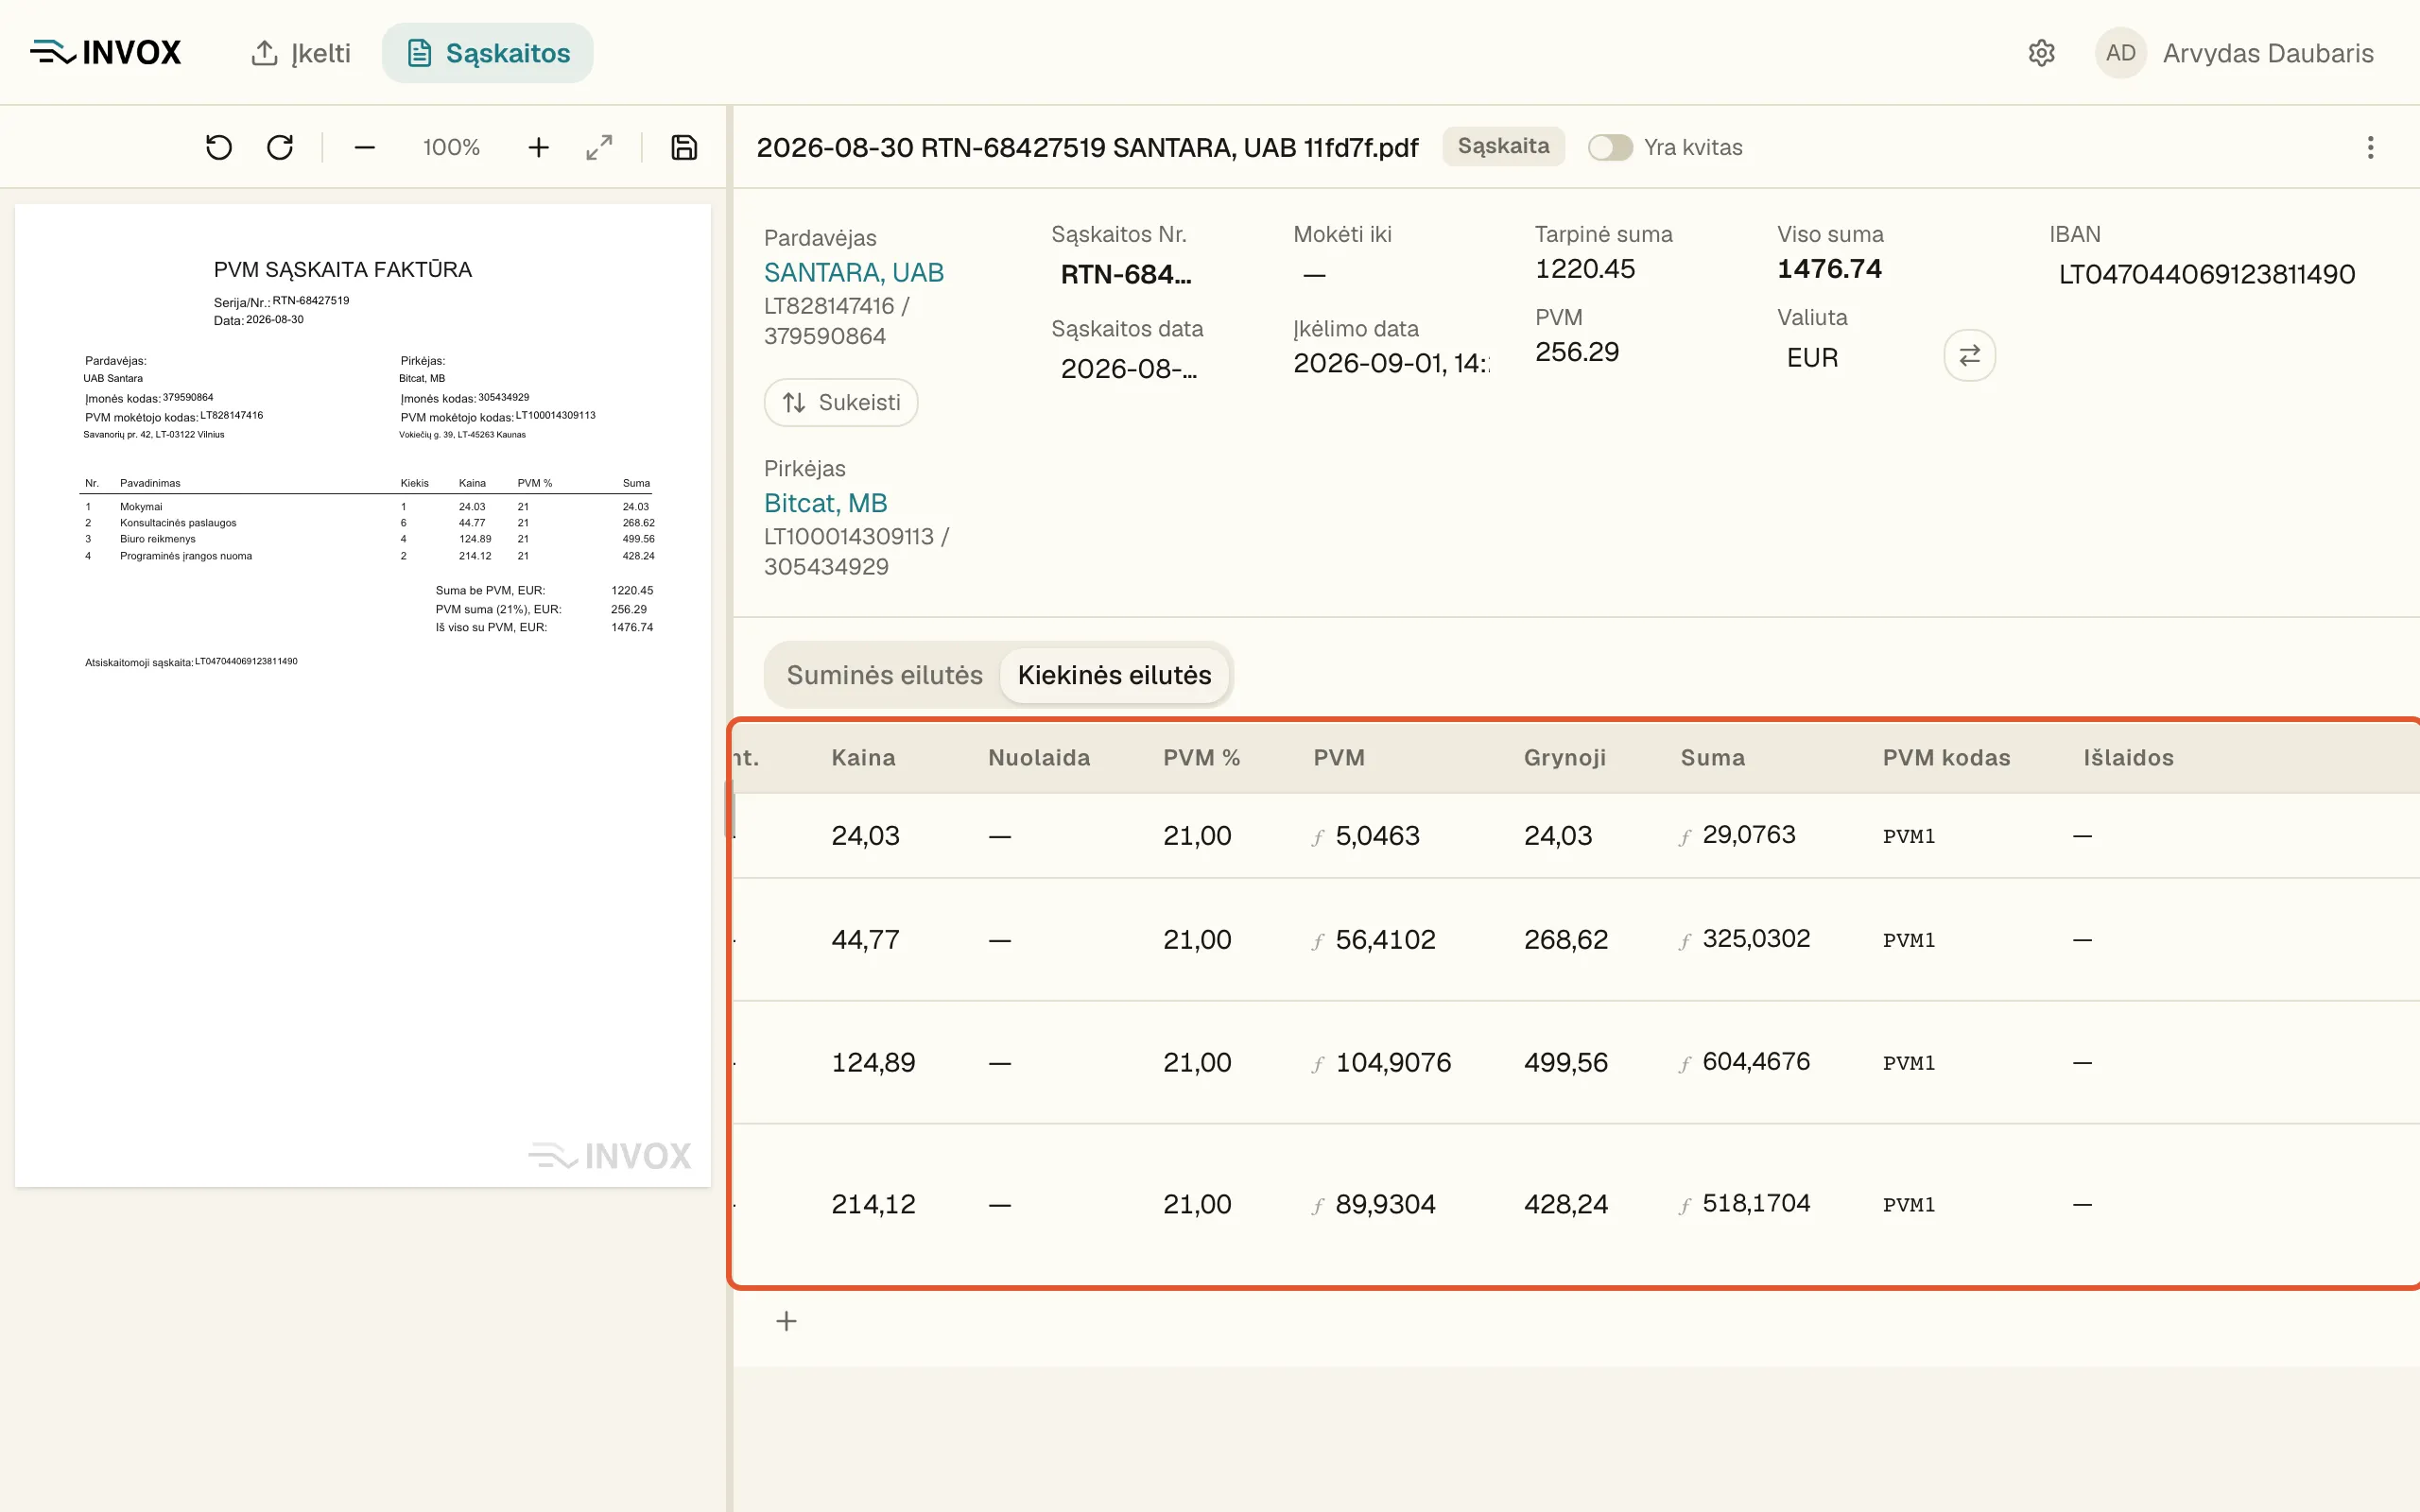Click the PVM amount 256.29

pyautogui.click(x=1577, y=352)
